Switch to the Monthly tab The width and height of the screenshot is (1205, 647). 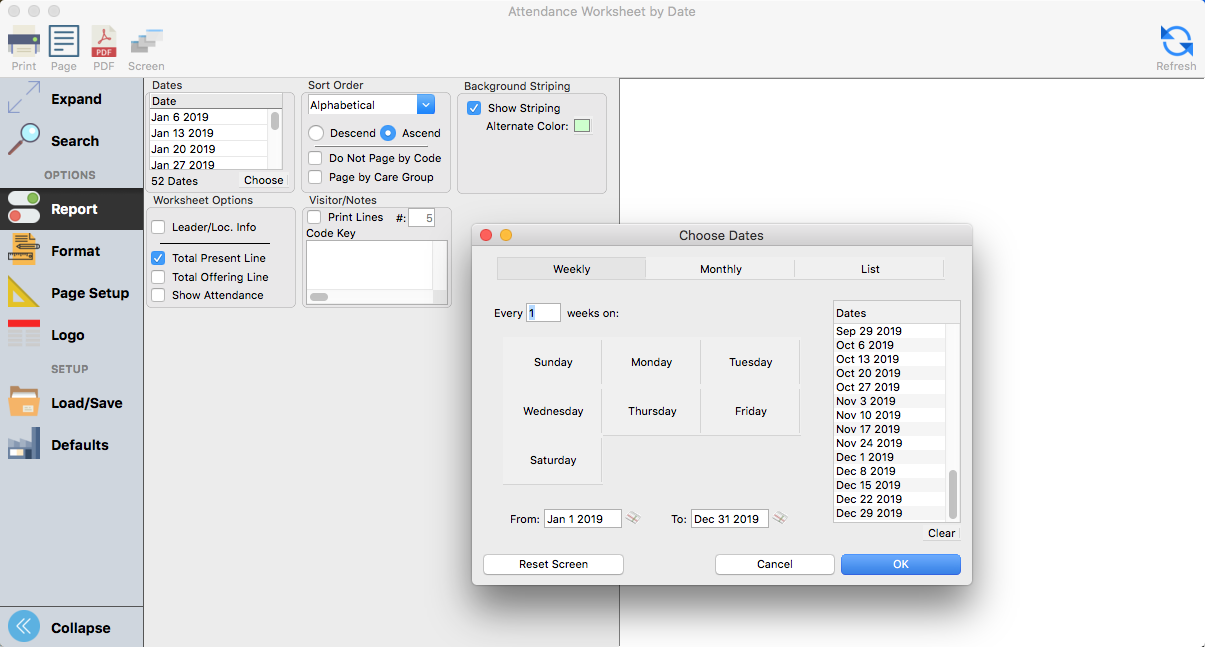click(x=720, y=269)
